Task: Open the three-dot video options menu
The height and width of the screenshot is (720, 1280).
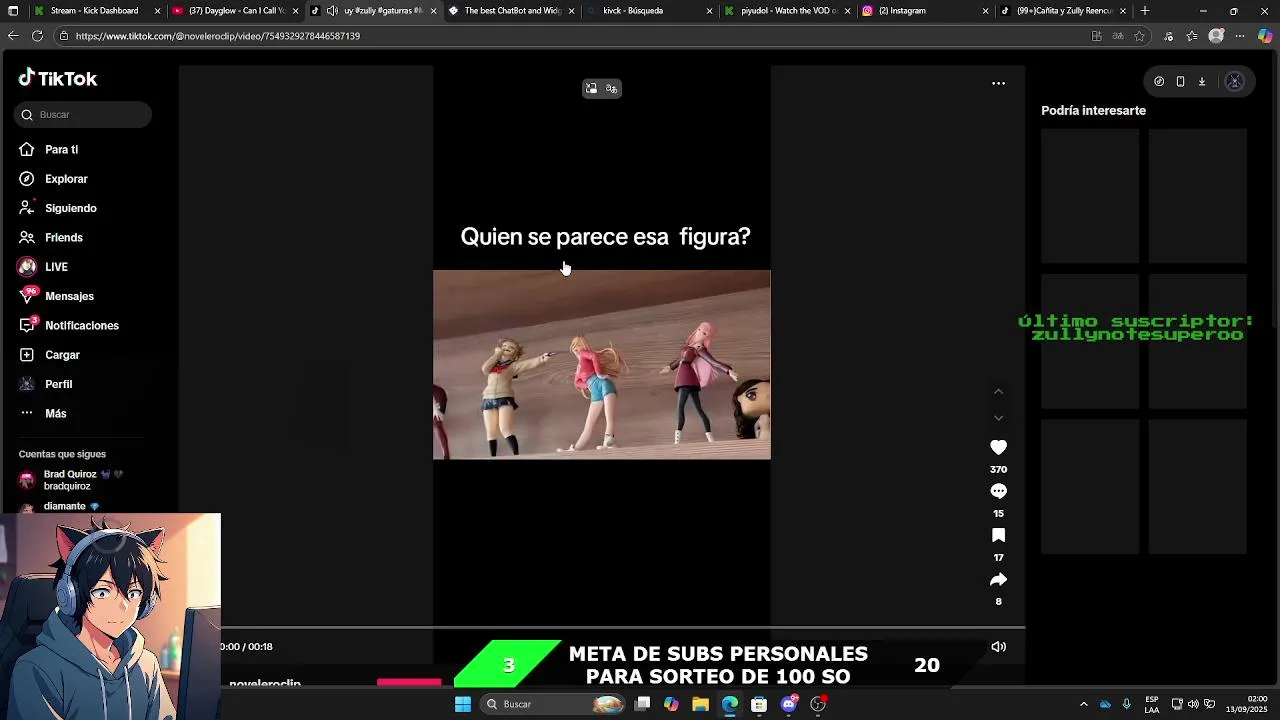Action: [998, 83]
